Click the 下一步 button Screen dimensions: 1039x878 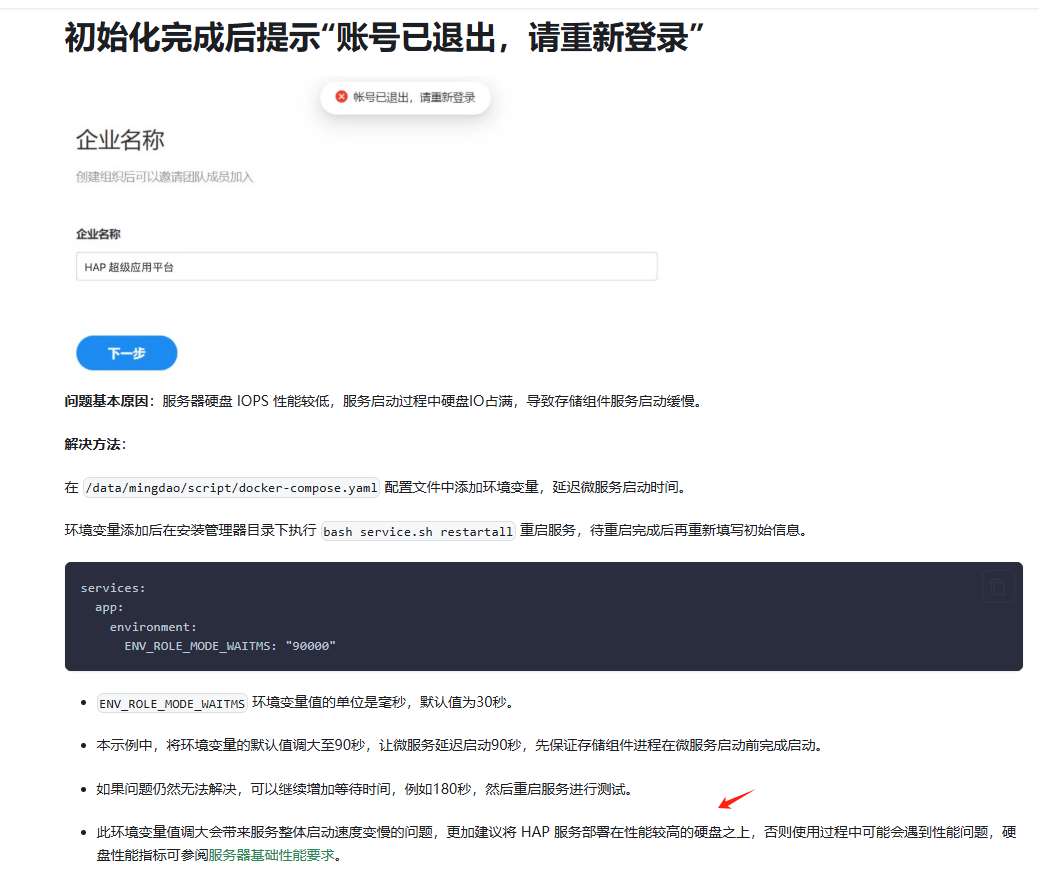tap(127, 353)
